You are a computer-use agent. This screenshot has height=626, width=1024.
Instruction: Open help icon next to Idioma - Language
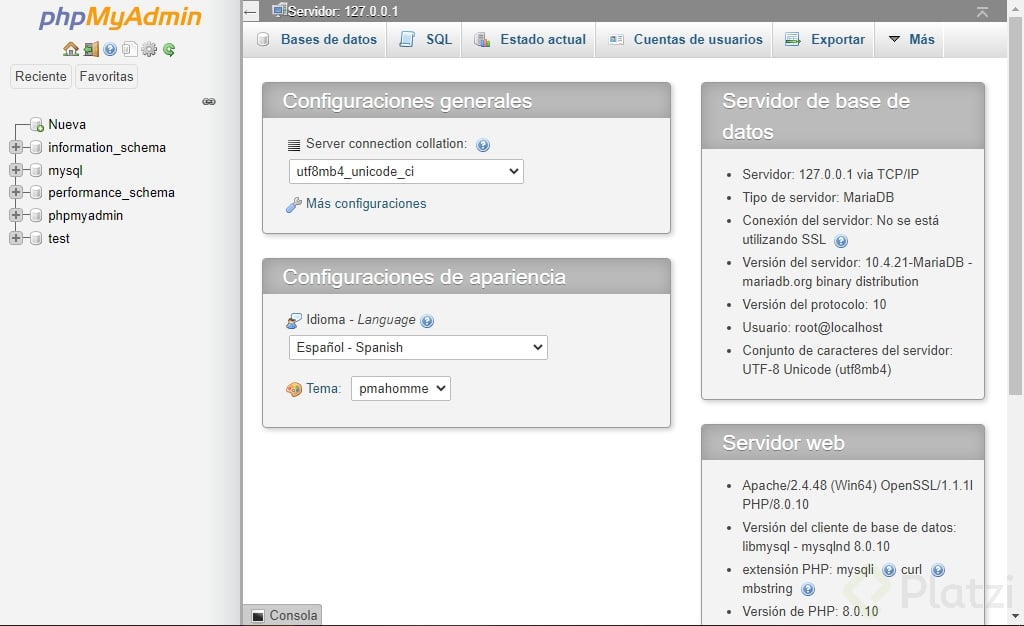[x=427, y=321]
